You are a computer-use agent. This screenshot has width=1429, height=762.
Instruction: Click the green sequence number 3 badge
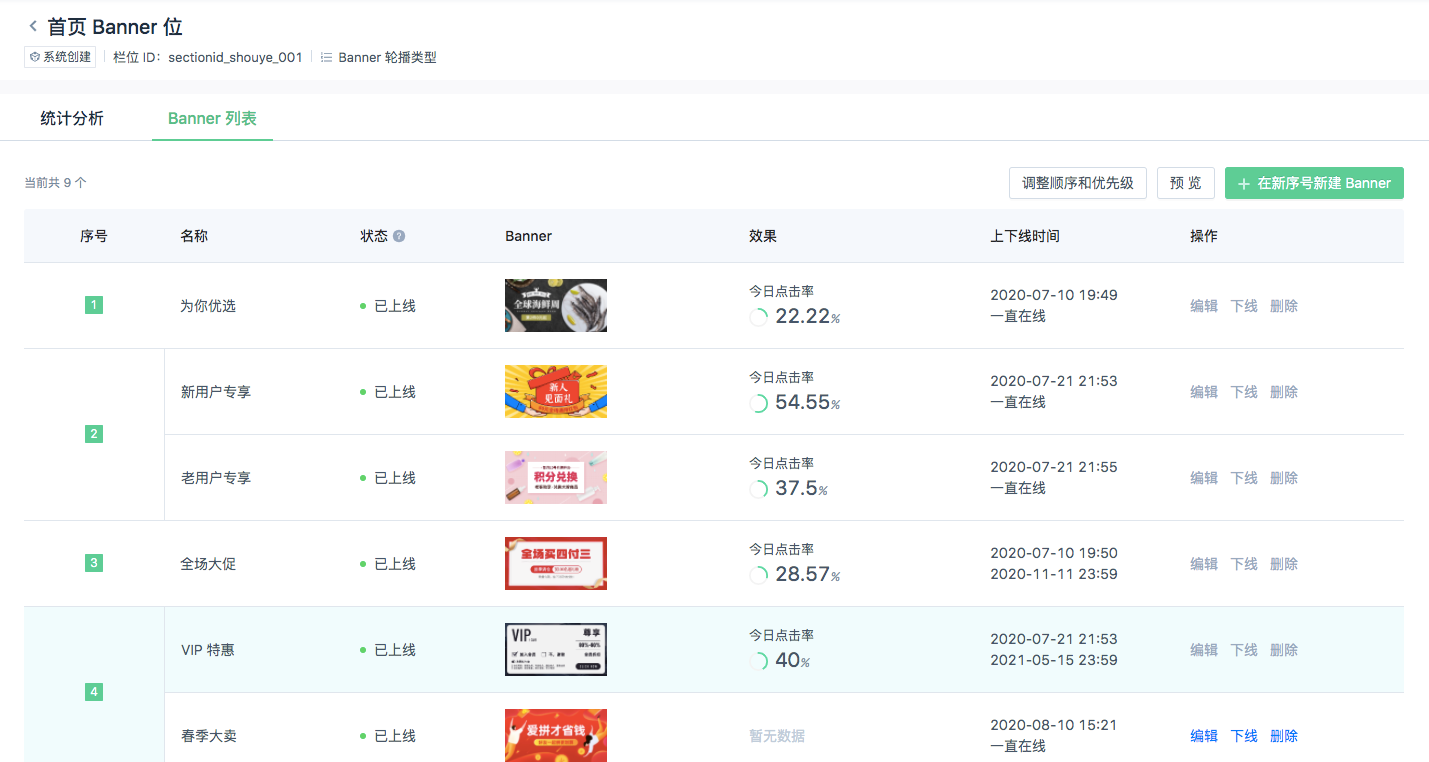(94, 563)
